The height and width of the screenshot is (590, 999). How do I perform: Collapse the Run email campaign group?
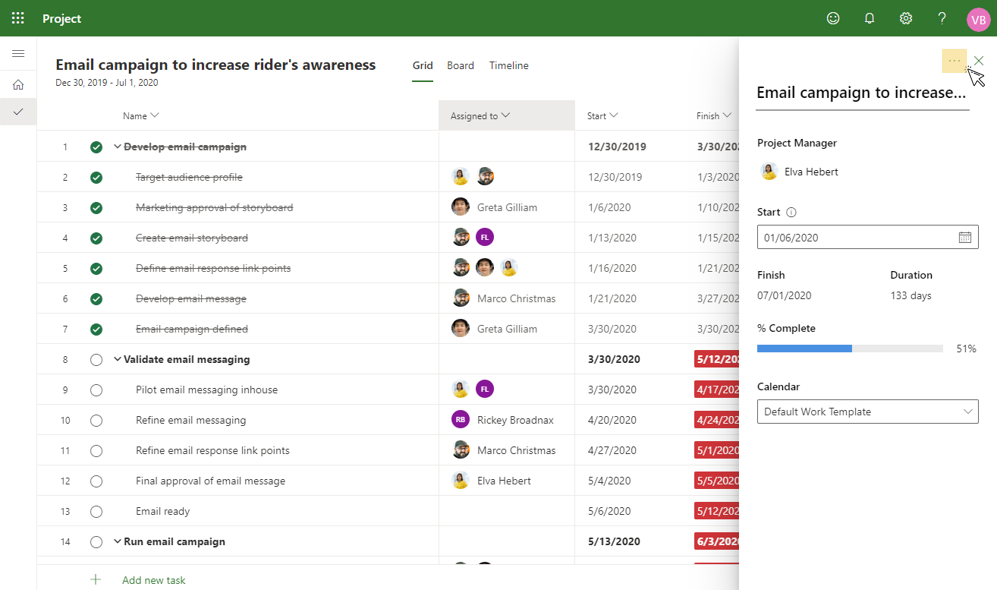pos(117,541)
